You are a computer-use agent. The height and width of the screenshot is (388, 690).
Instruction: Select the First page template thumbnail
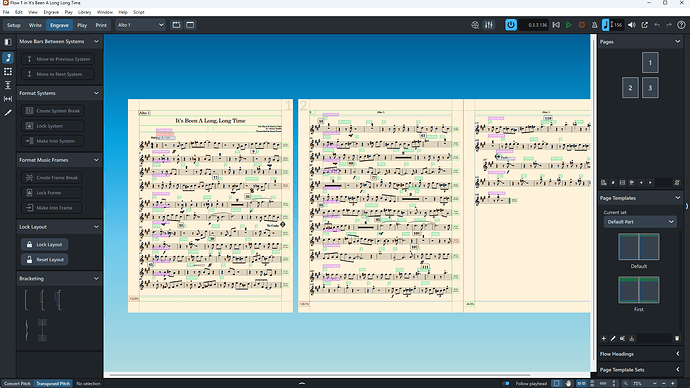(639, 290)
